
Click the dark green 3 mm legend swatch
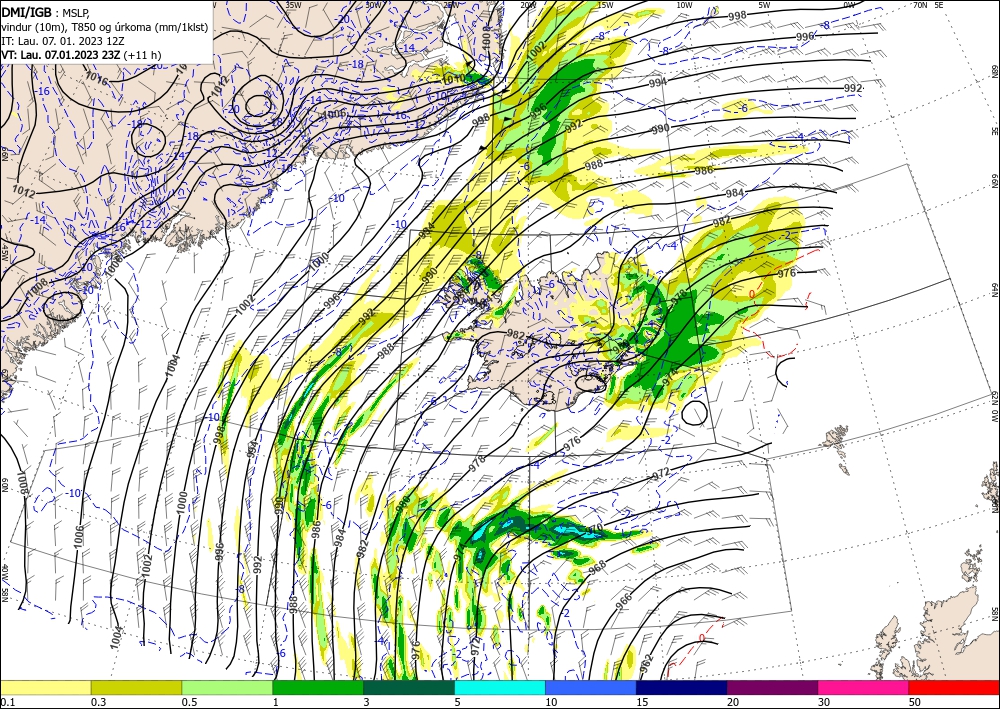409,687
